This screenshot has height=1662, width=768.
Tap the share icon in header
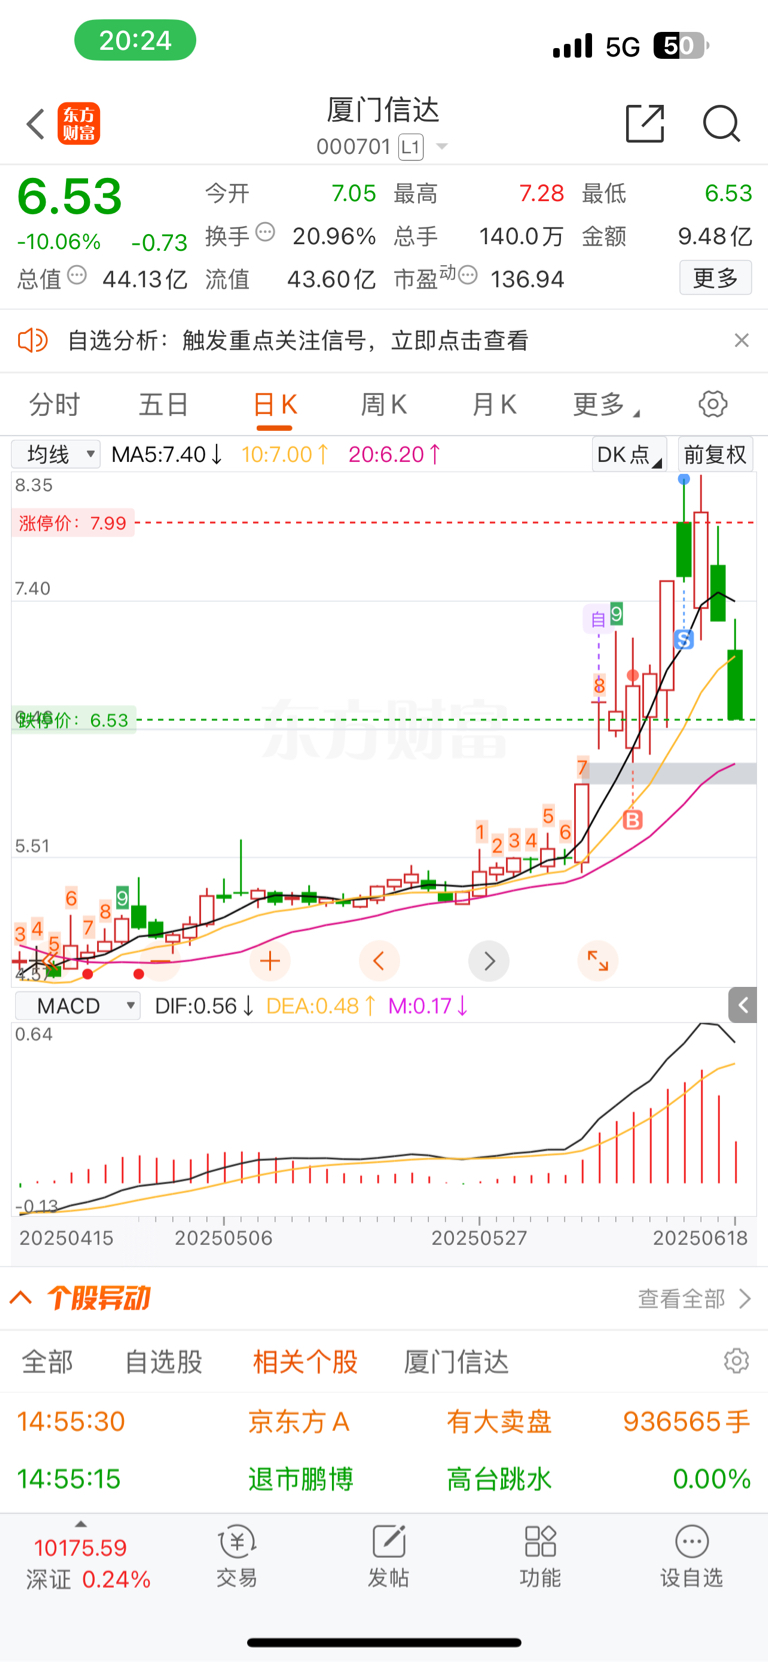tap(645, 123)
